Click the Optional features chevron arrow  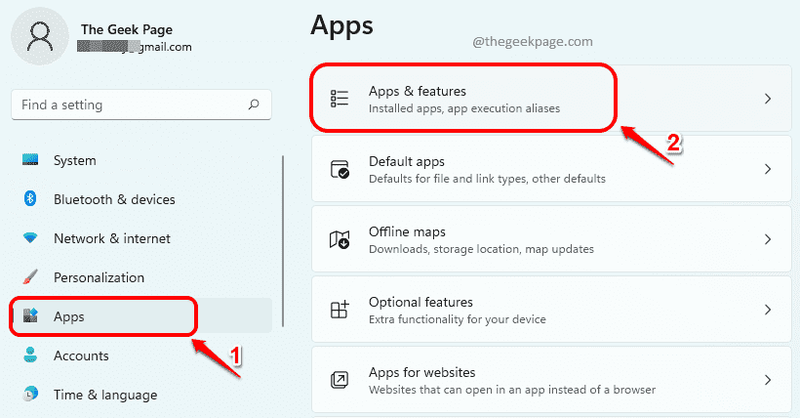tap(767, 309)
